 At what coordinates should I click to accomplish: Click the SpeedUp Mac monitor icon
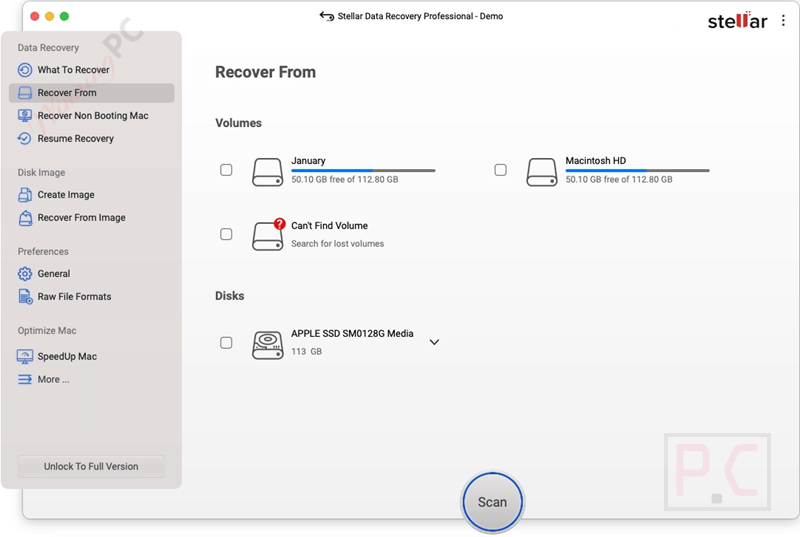click(24, 356)
